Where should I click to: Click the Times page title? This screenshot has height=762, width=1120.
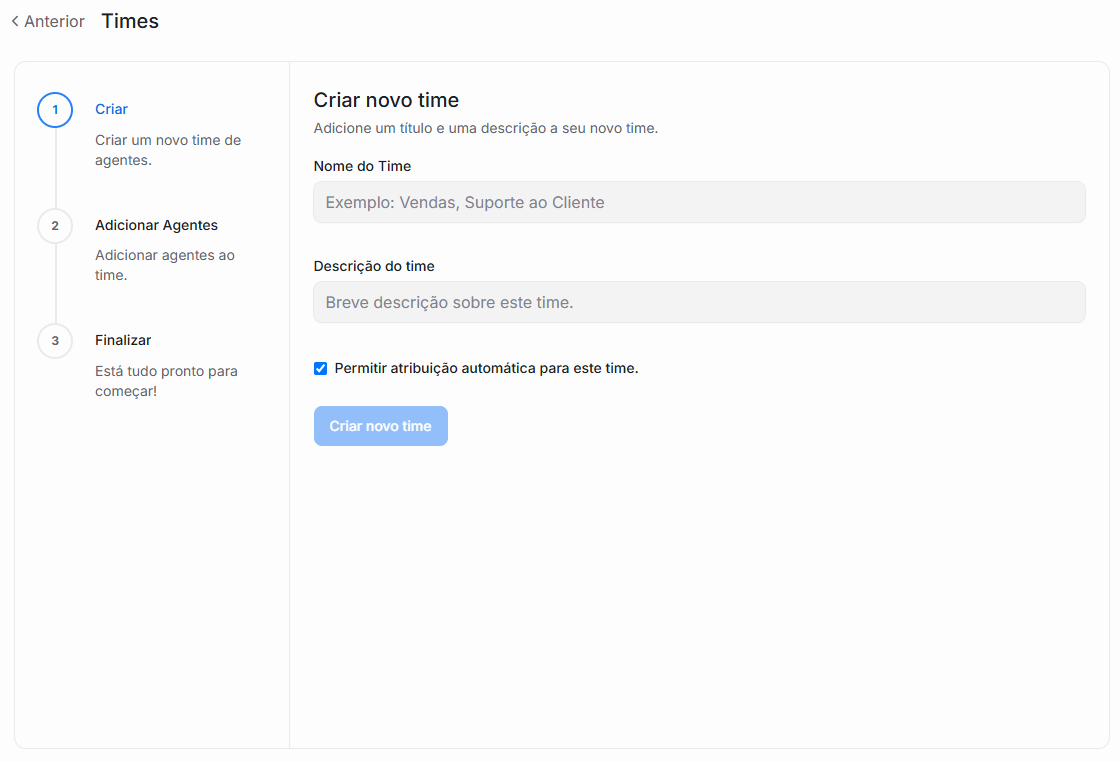click(x=130, y=21)
